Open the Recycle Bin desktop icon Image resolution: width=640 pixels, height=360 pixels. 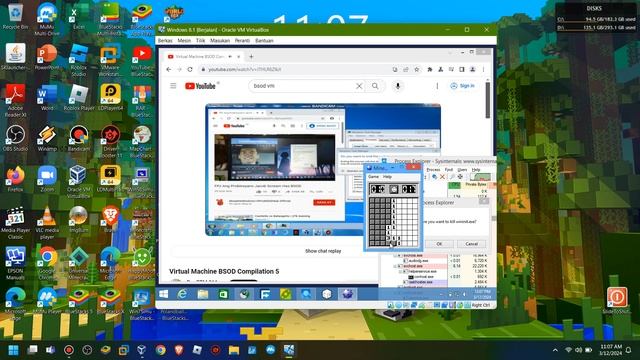(x=16, y=17)
